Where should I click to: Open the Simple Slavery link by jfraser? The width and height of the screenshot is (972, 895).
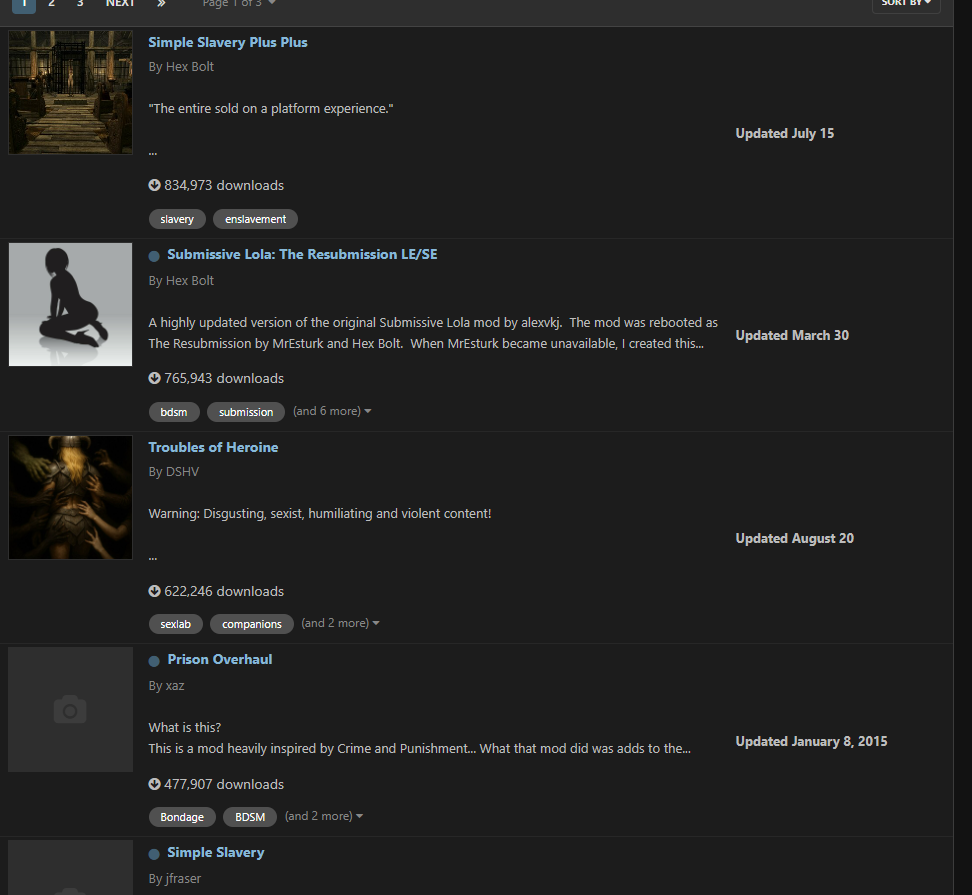point(216,852)
